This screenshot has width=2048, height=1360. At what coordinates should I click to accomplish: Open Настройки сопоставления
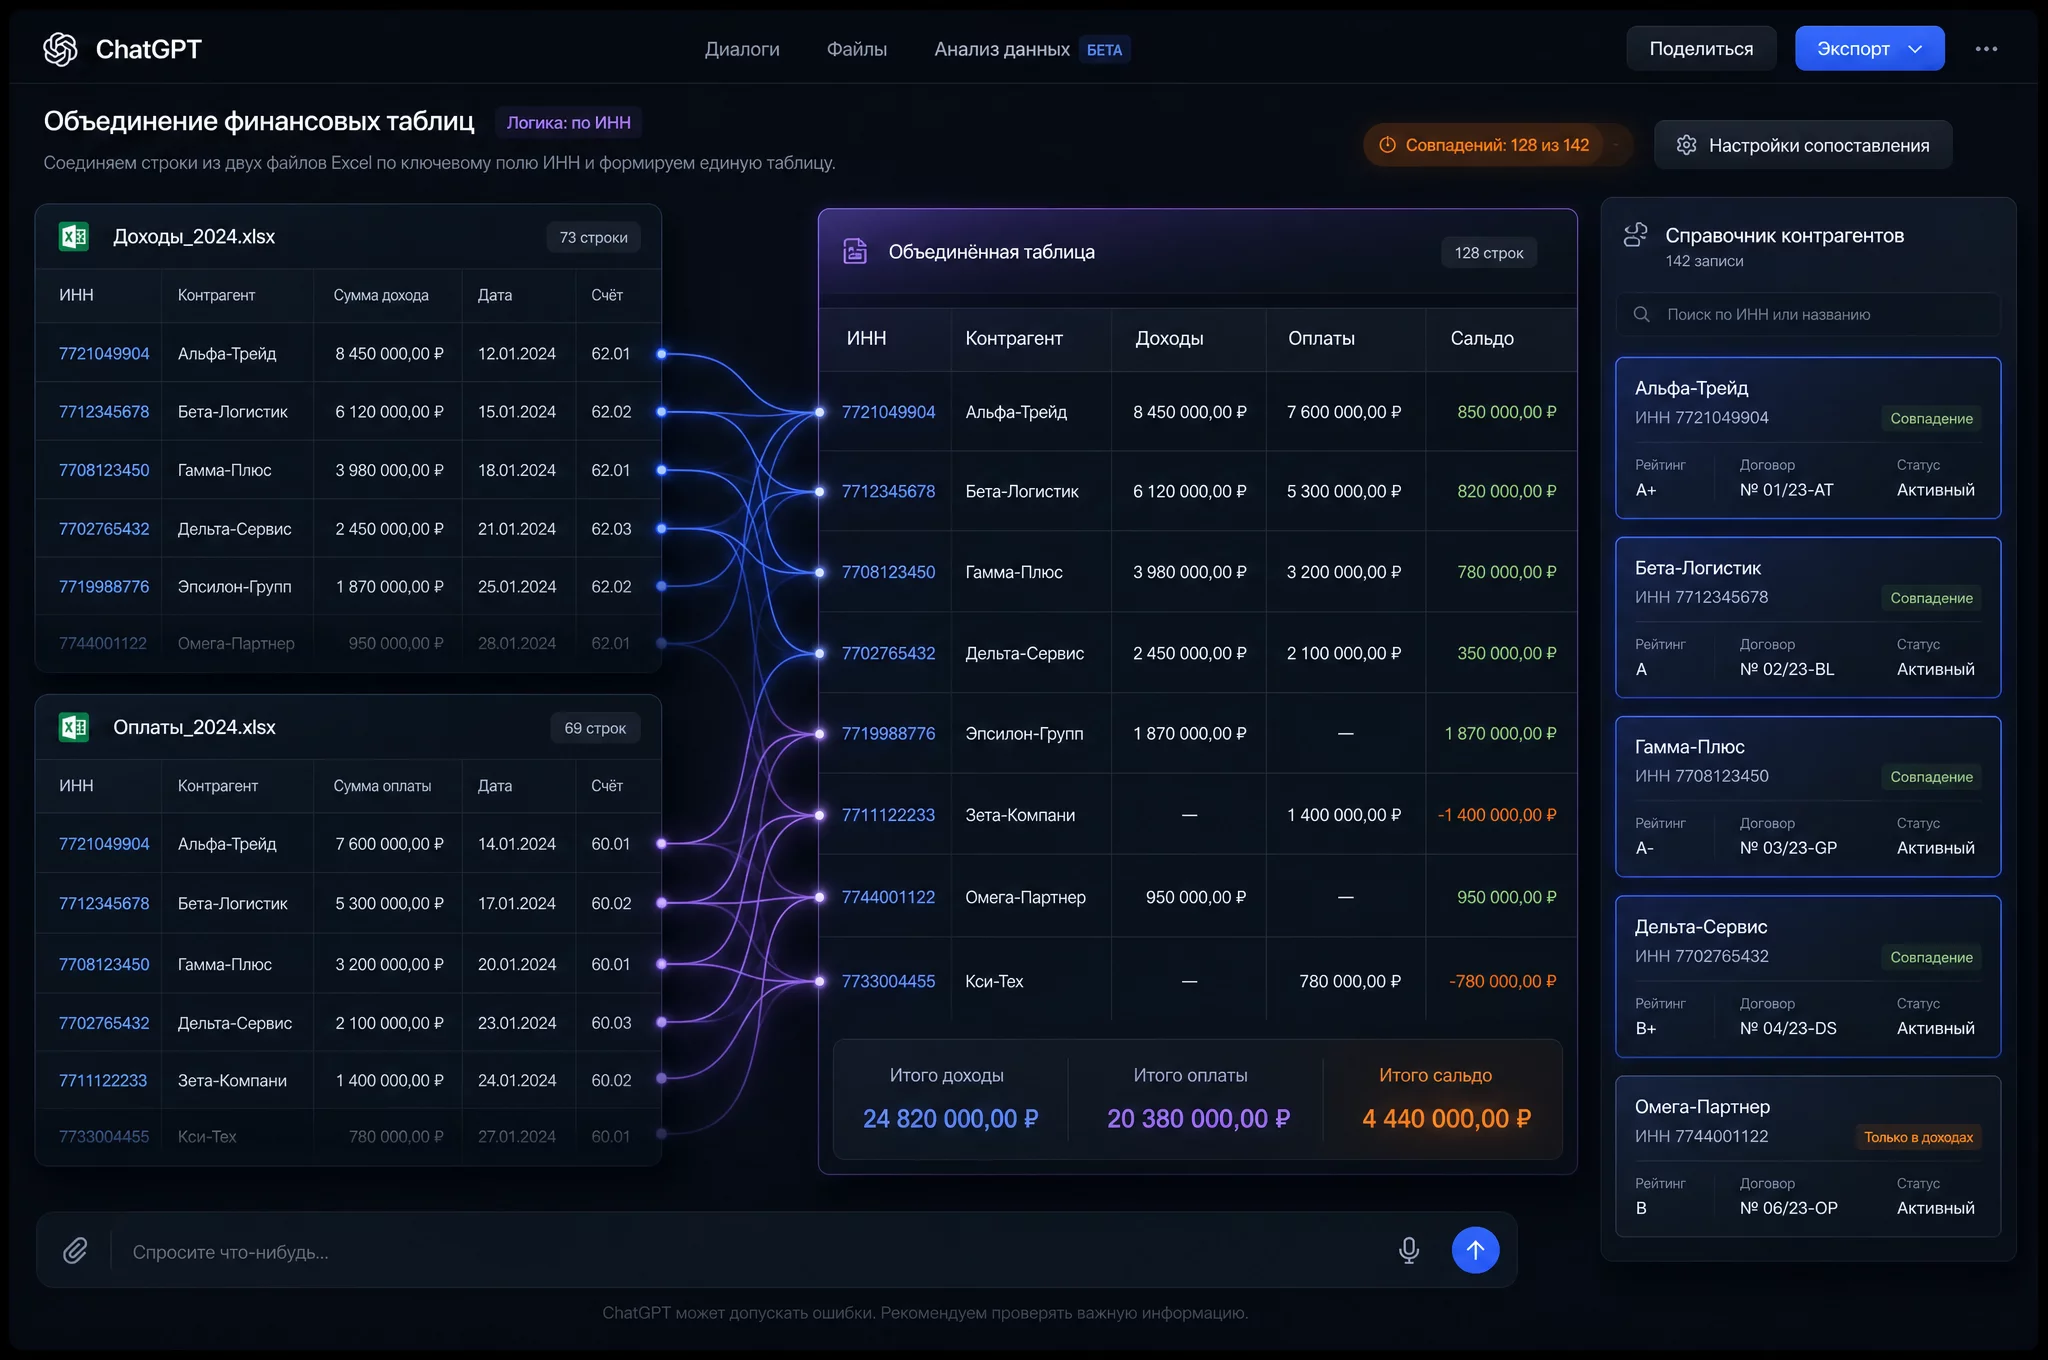click(x=1803, y=145)
